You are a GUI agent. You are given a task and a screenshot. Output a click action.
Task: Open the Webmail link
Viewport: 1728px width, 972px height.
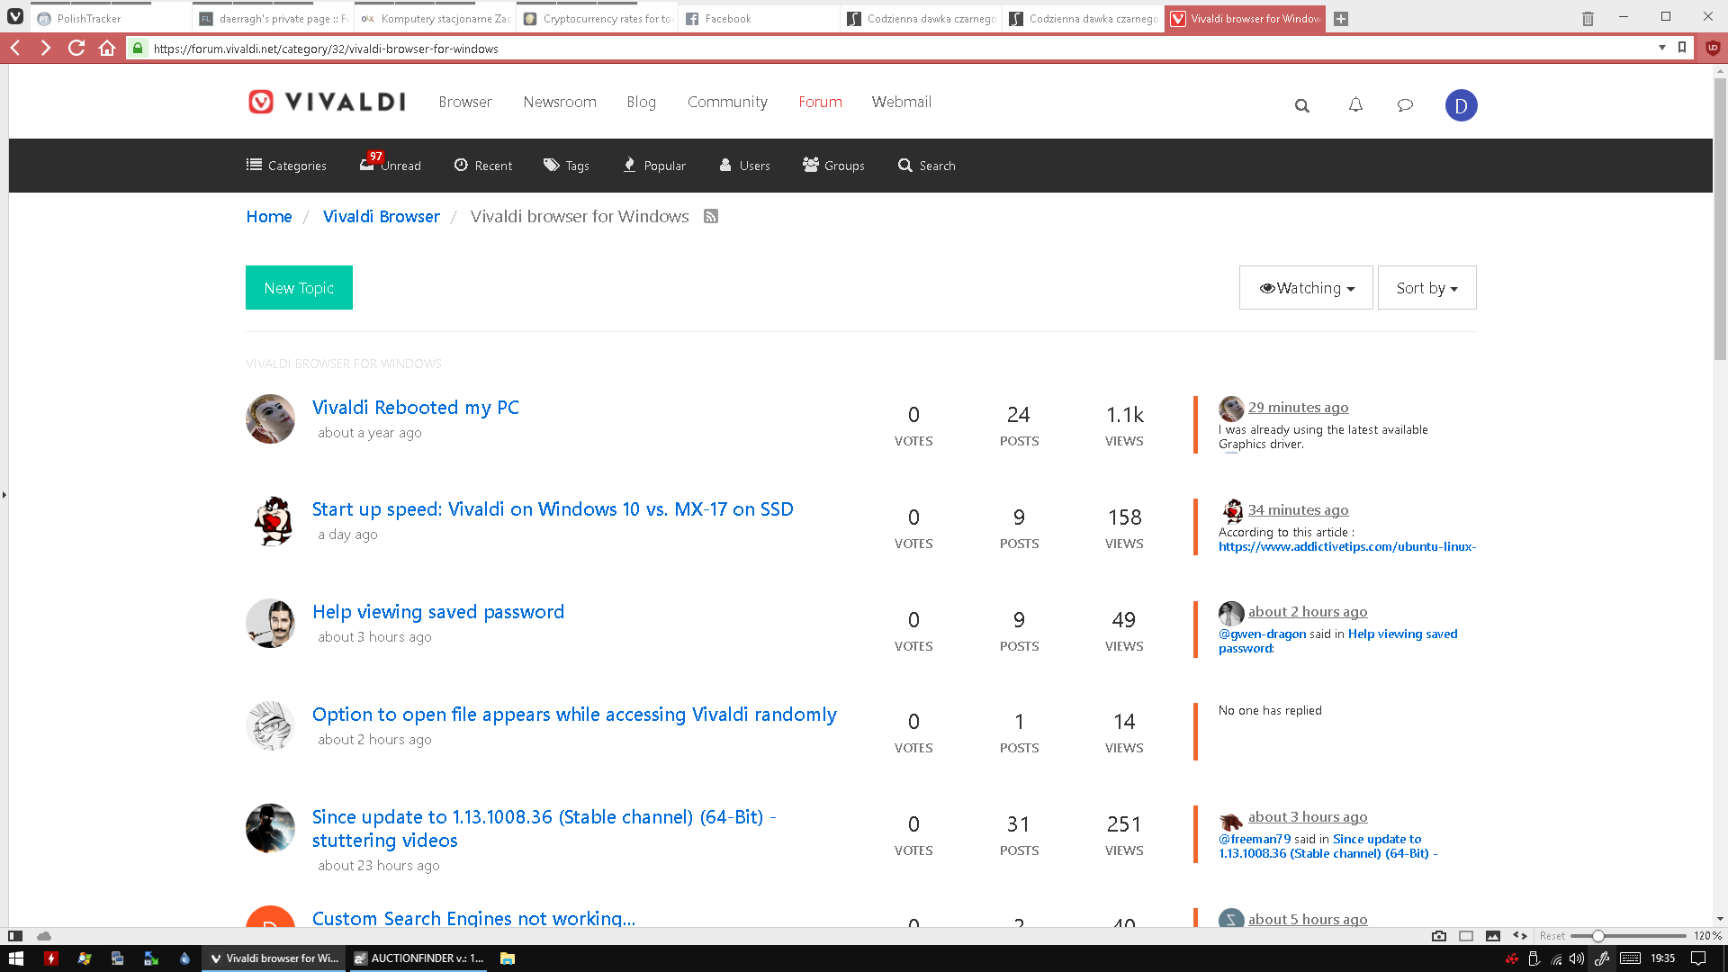pos(901,102)
